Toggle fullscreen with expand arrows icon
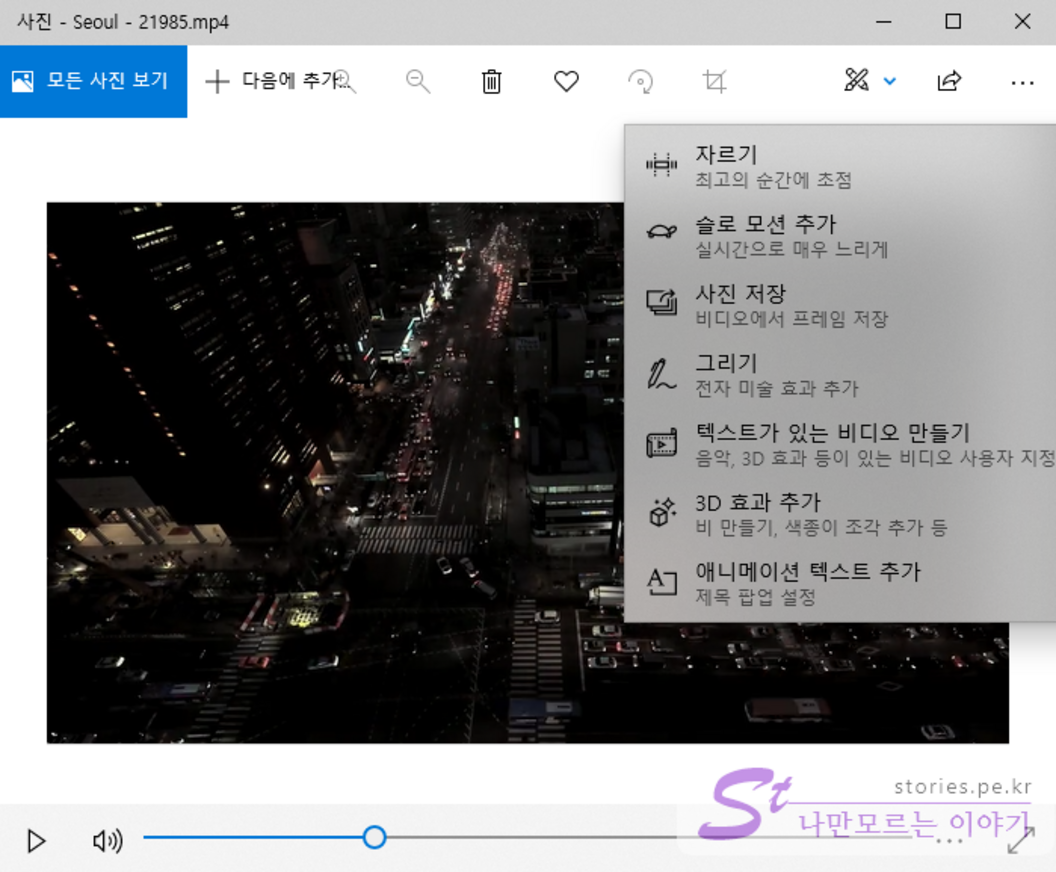 click(1020, 841)
